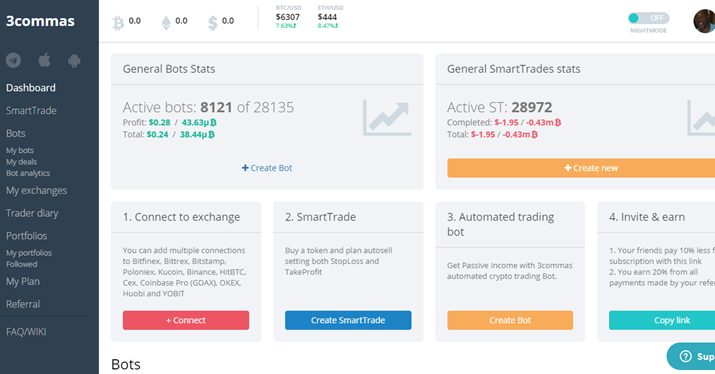
Task: Toggle the Nightmode switch
Action: coord(648,18)
